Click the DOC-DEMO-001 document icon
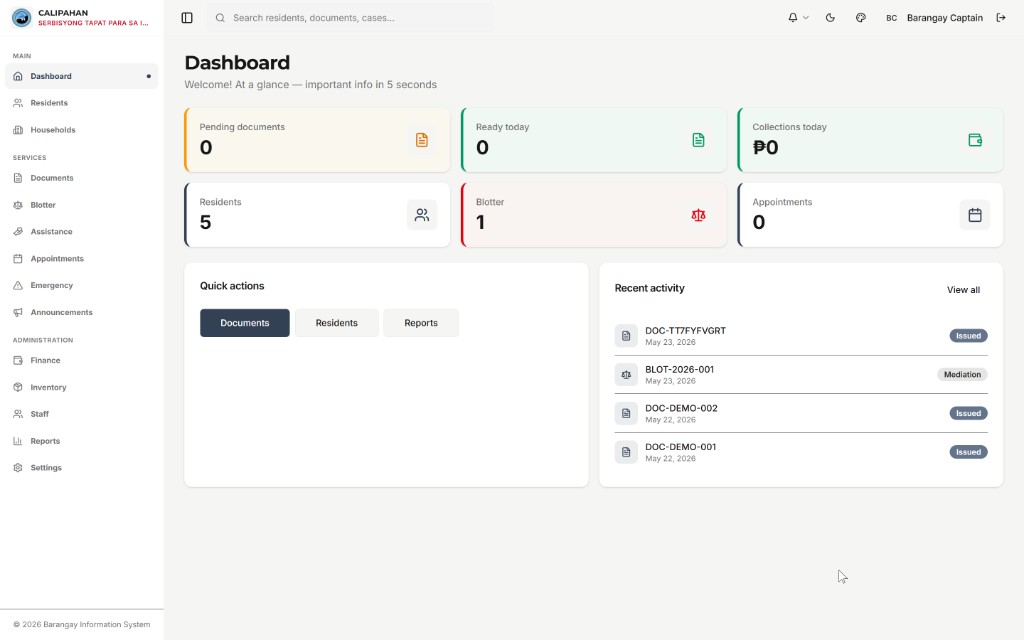 coord(626,452)
